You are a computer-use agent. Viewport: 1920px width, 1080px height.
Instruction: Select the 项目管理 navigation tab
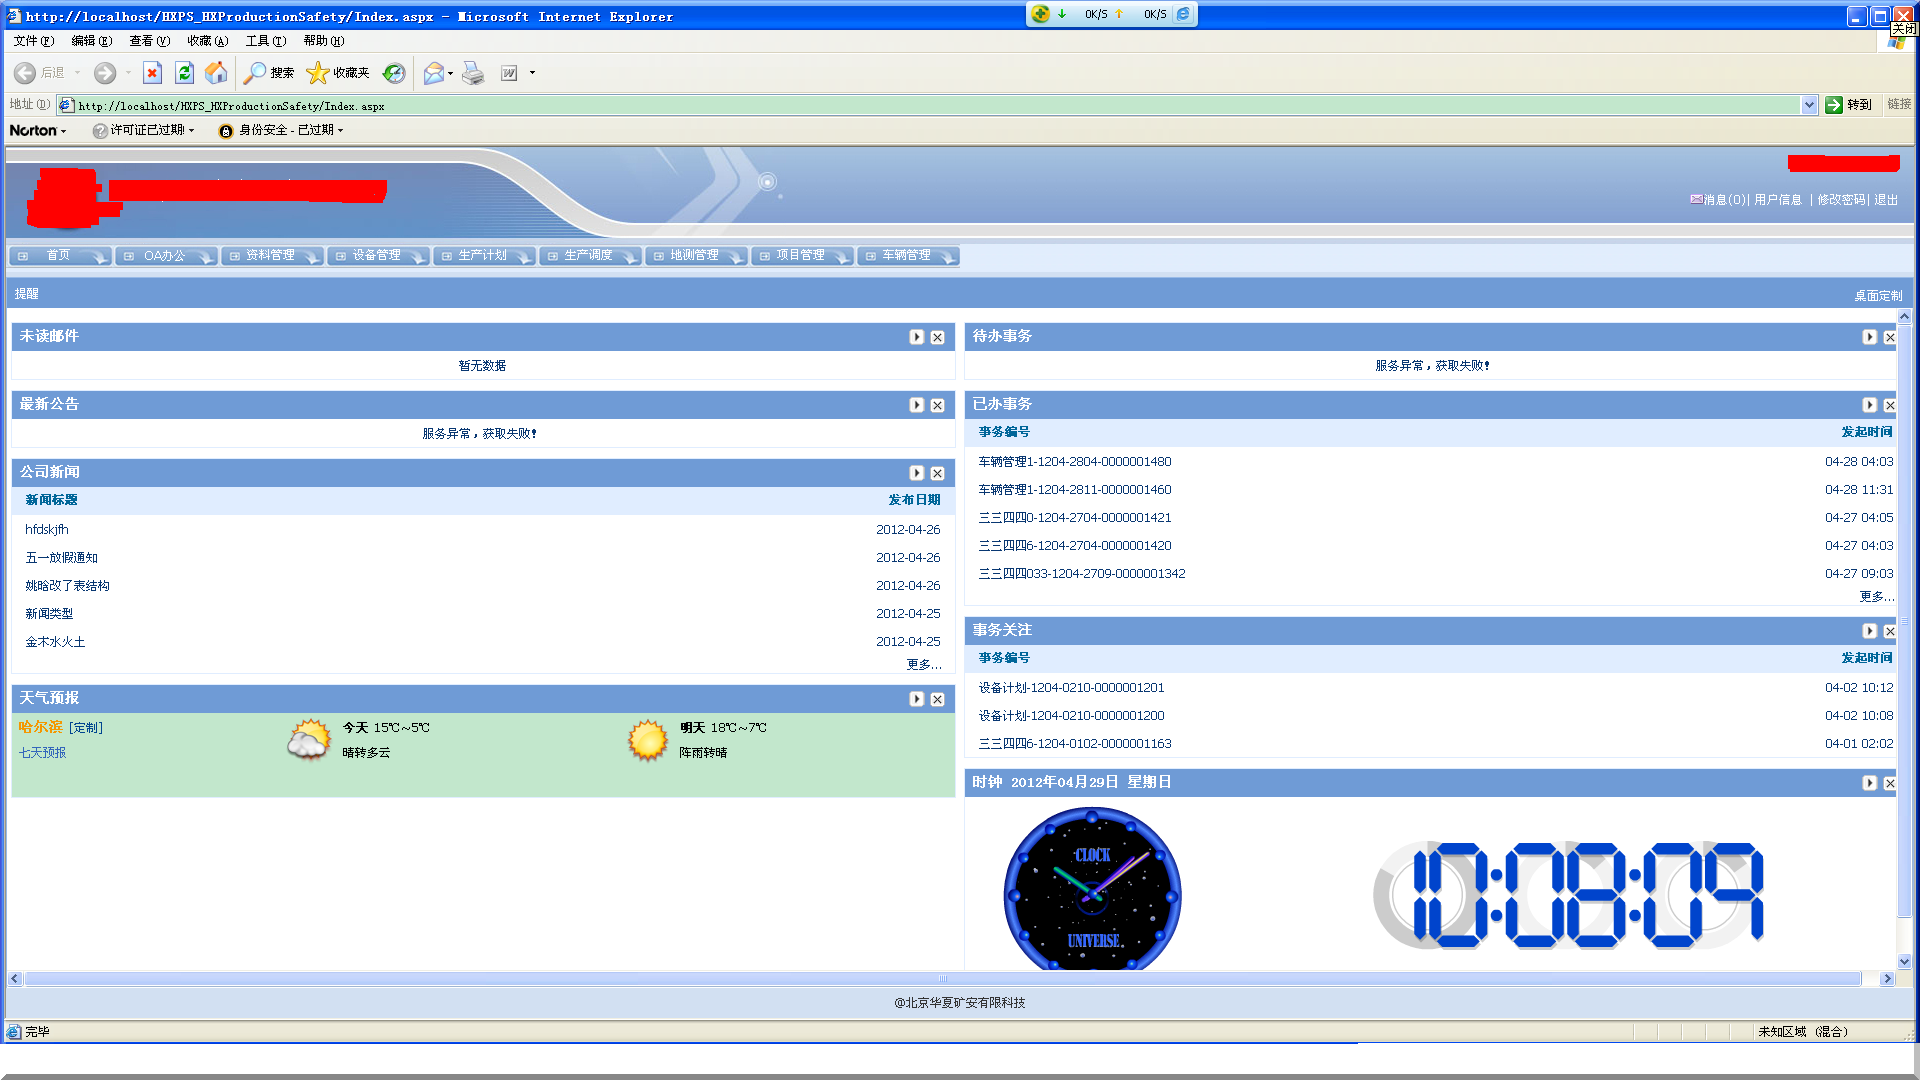click(x=802, y=256)
